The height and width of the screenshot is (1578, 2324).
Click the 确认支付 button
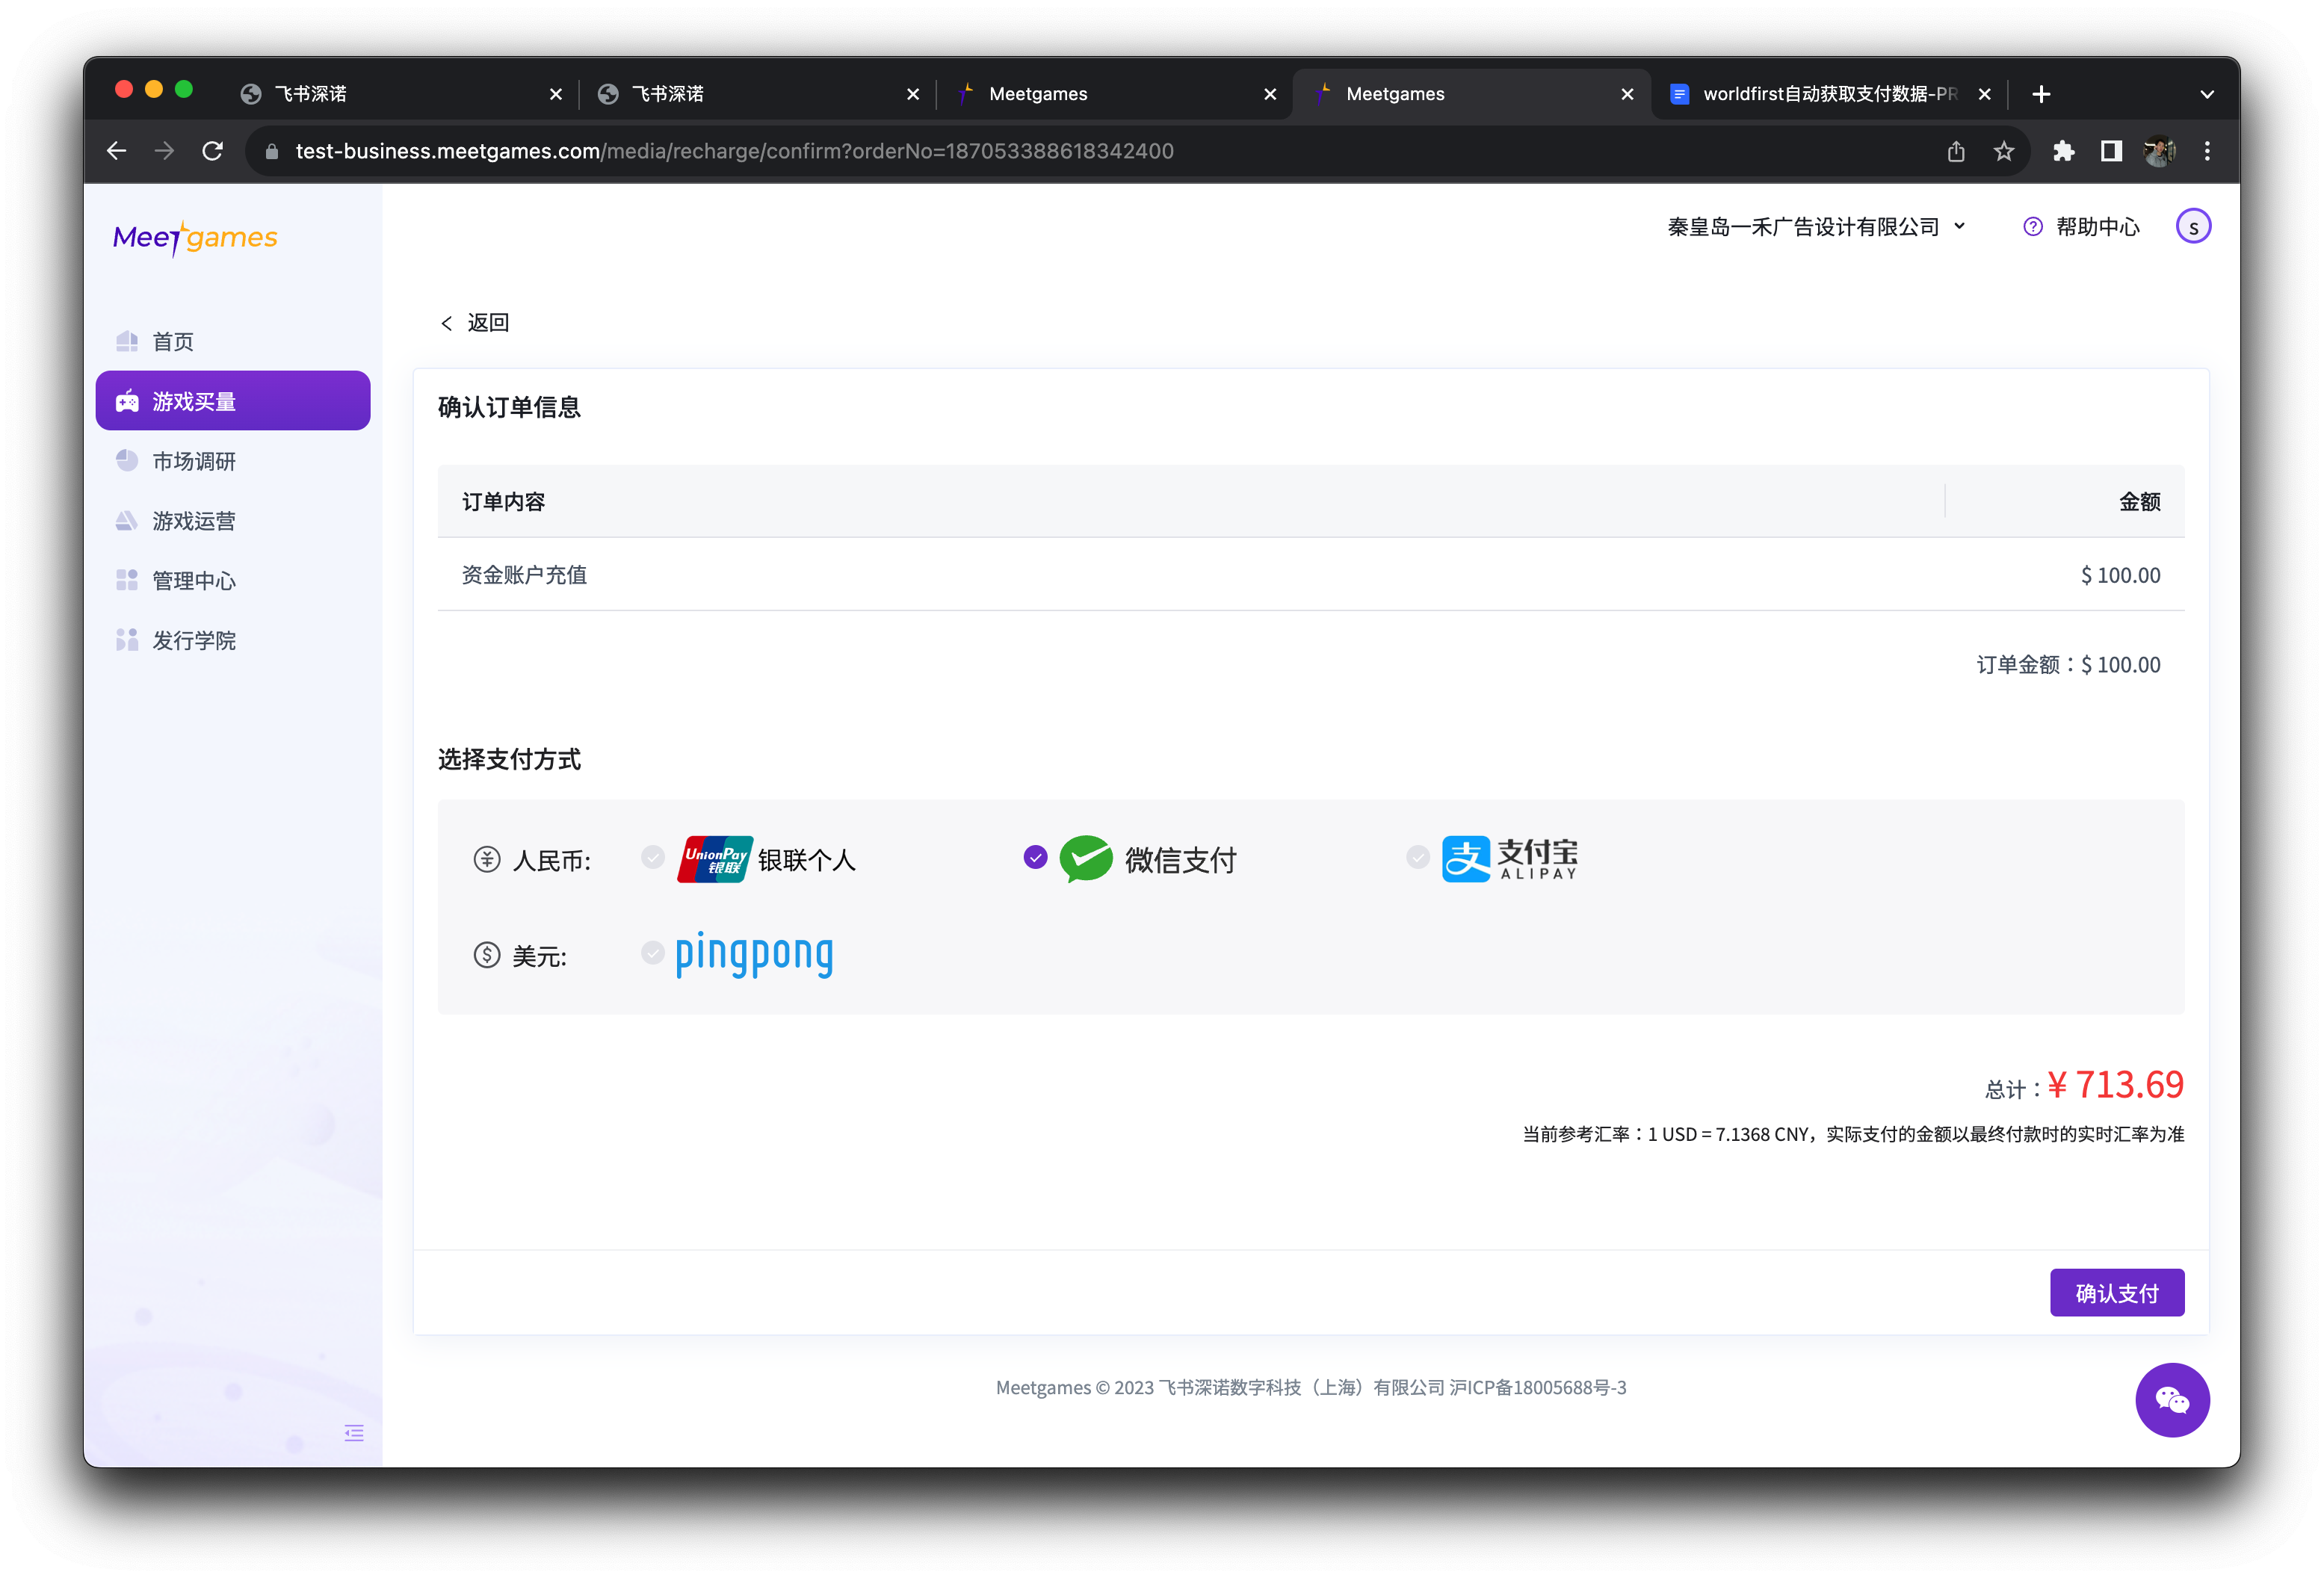pos(2116,1293)
